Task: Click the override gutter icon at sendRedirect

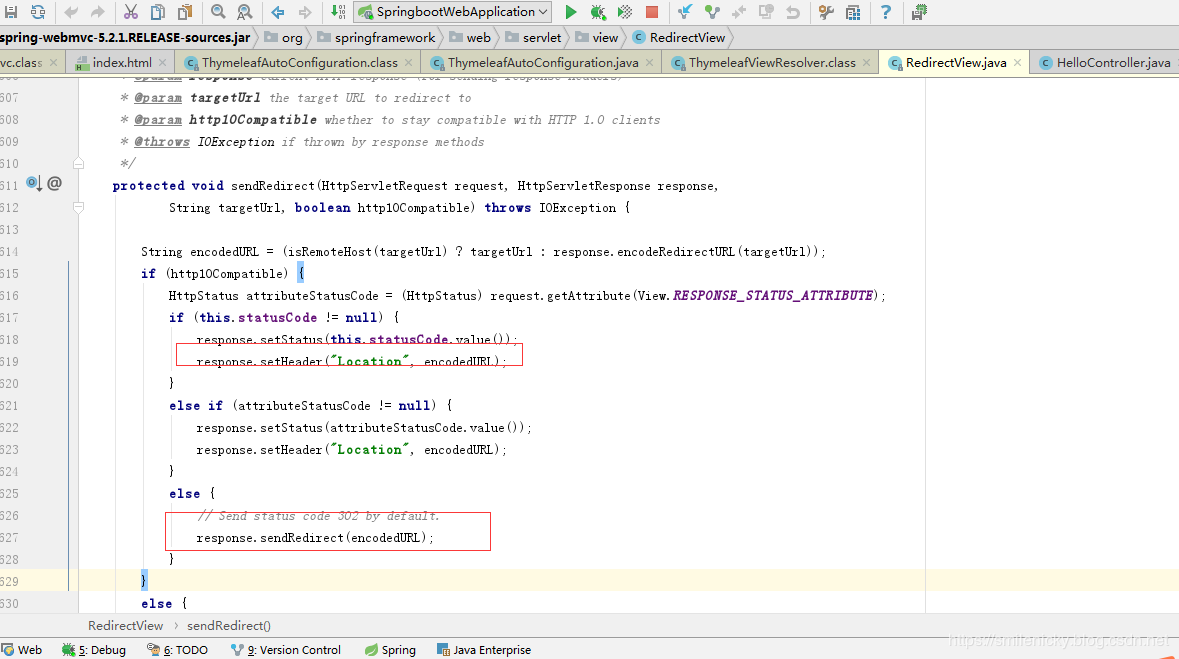Action: point(34,183)
